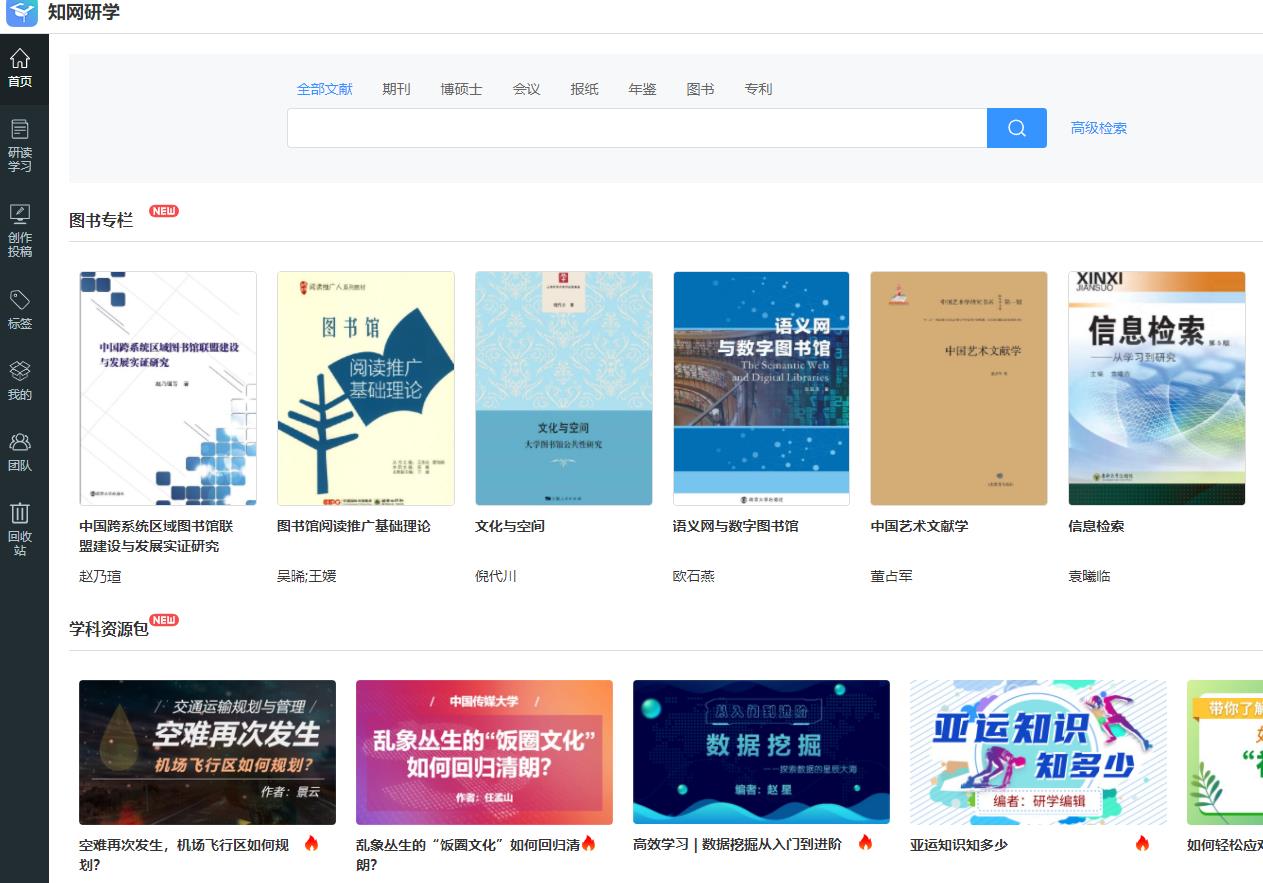Open the 标签 tags sidebar icon

pyautogui.click(x=20, y=310)
